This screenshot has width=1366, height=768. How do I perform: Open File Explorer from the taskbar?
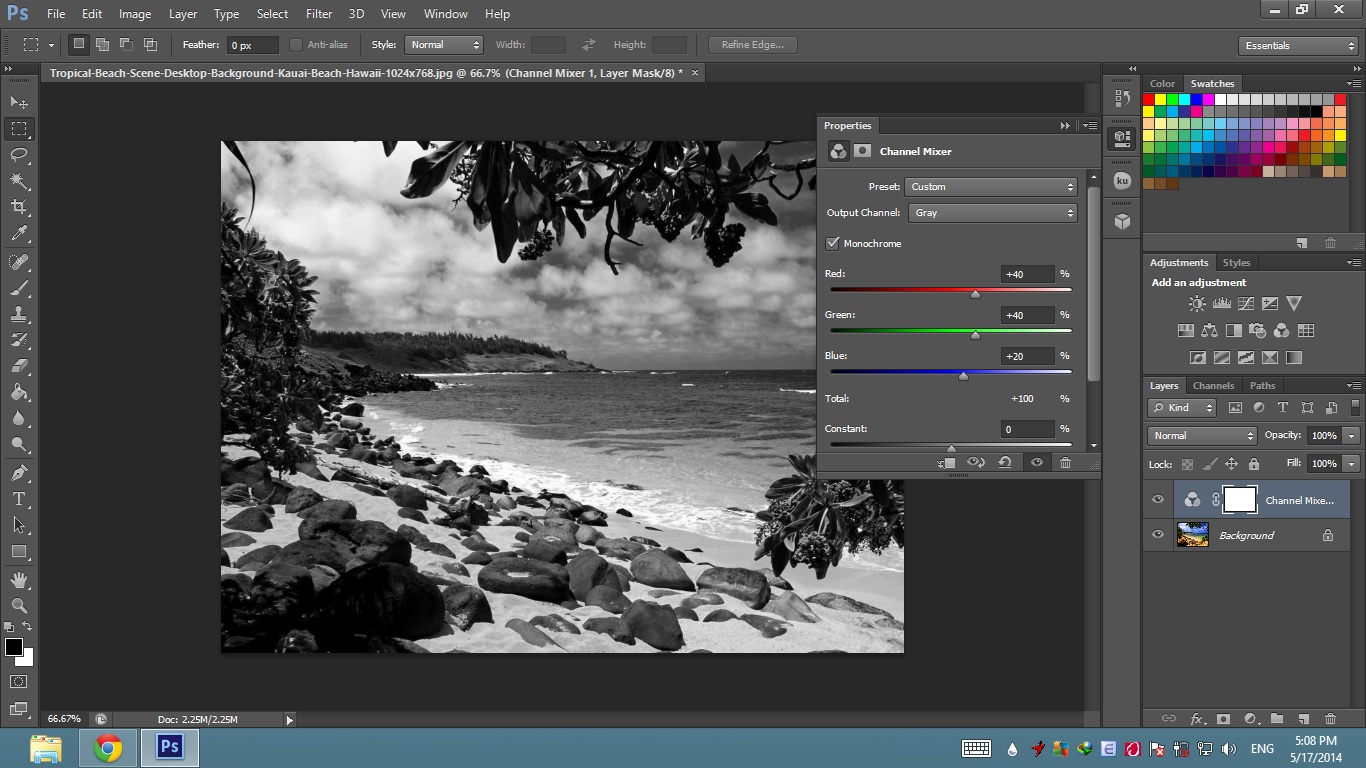46,748
